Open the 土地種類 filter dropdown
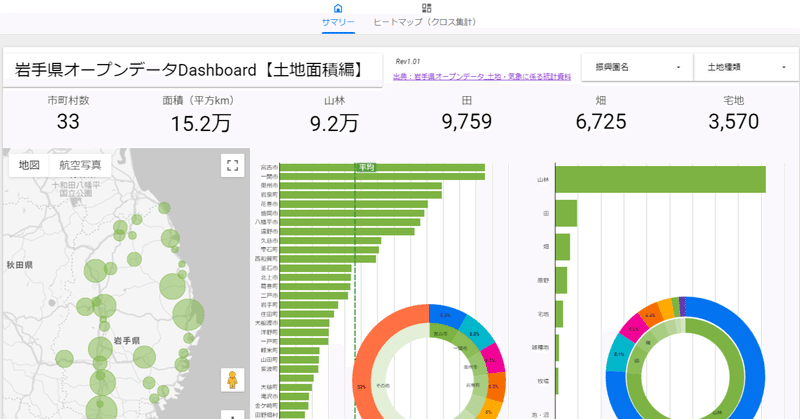Viewport: 800px width, 419px height. [746, 67]
